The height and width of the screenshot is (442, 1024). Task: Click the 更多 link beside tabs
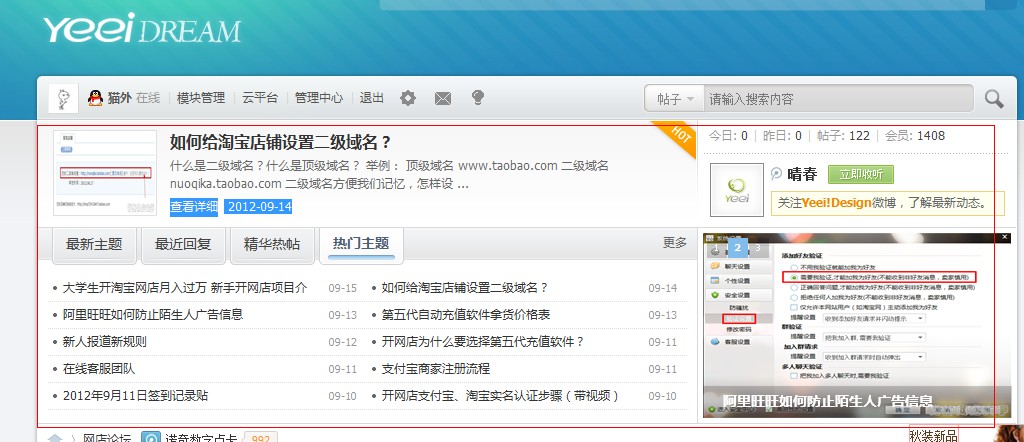[675, 243]
